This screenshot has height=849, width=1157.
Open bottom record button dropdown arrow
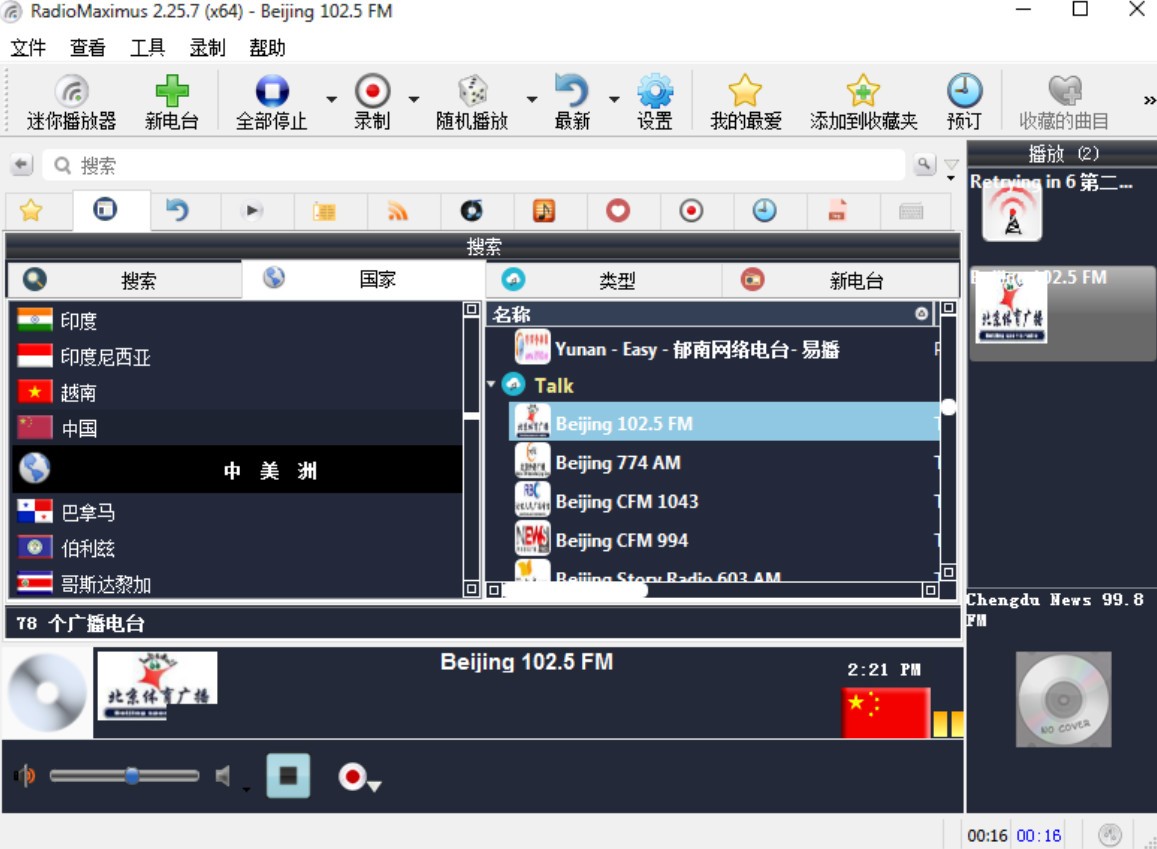(x=374, y=786)
